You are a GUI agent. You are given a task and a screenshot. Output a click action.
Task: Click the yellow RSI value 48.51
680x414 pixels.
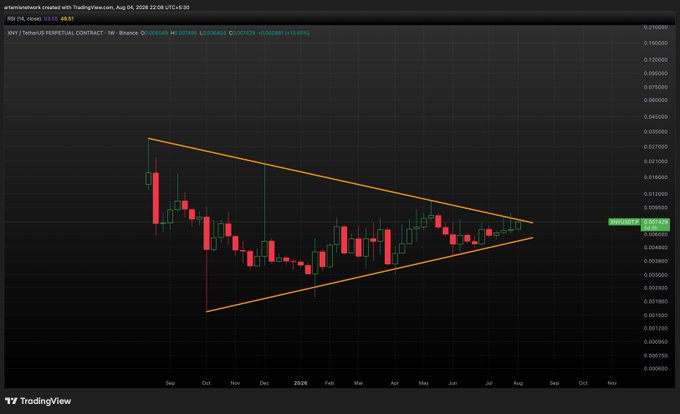[x=67, y=19]
